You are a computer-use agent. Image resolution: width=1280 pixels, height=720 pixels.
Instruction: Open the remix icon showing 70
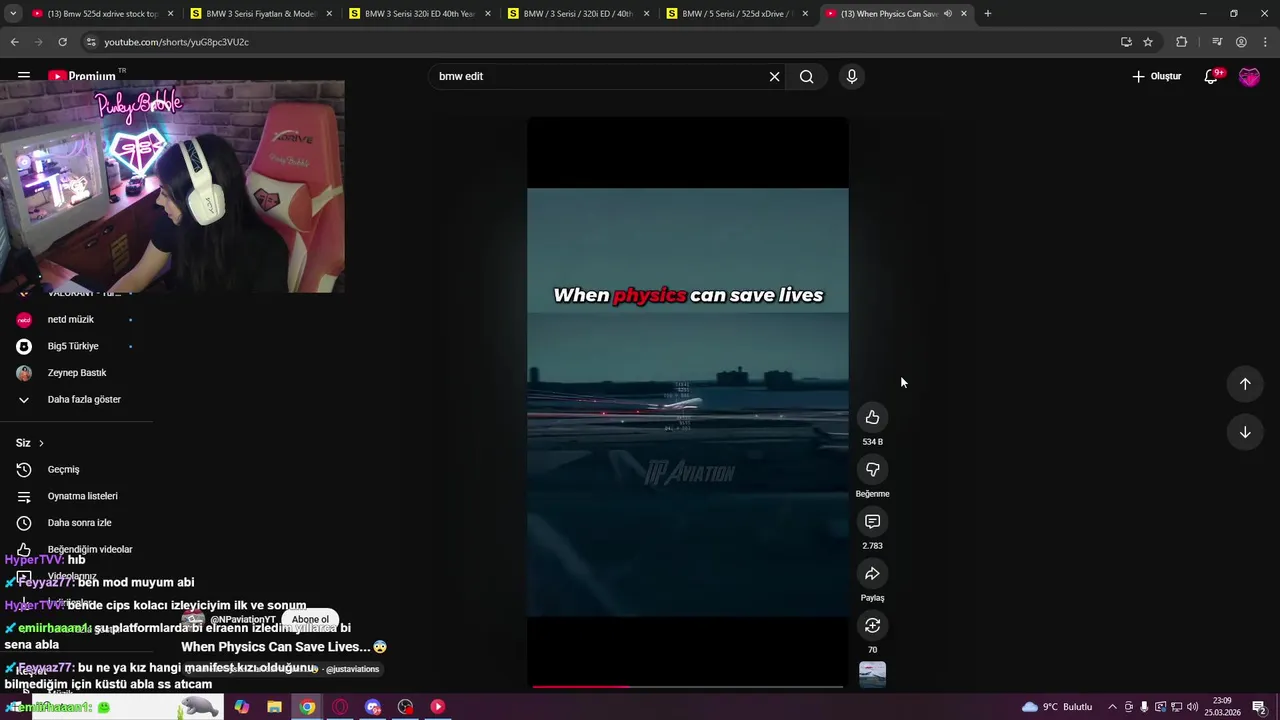click(872, 625)
